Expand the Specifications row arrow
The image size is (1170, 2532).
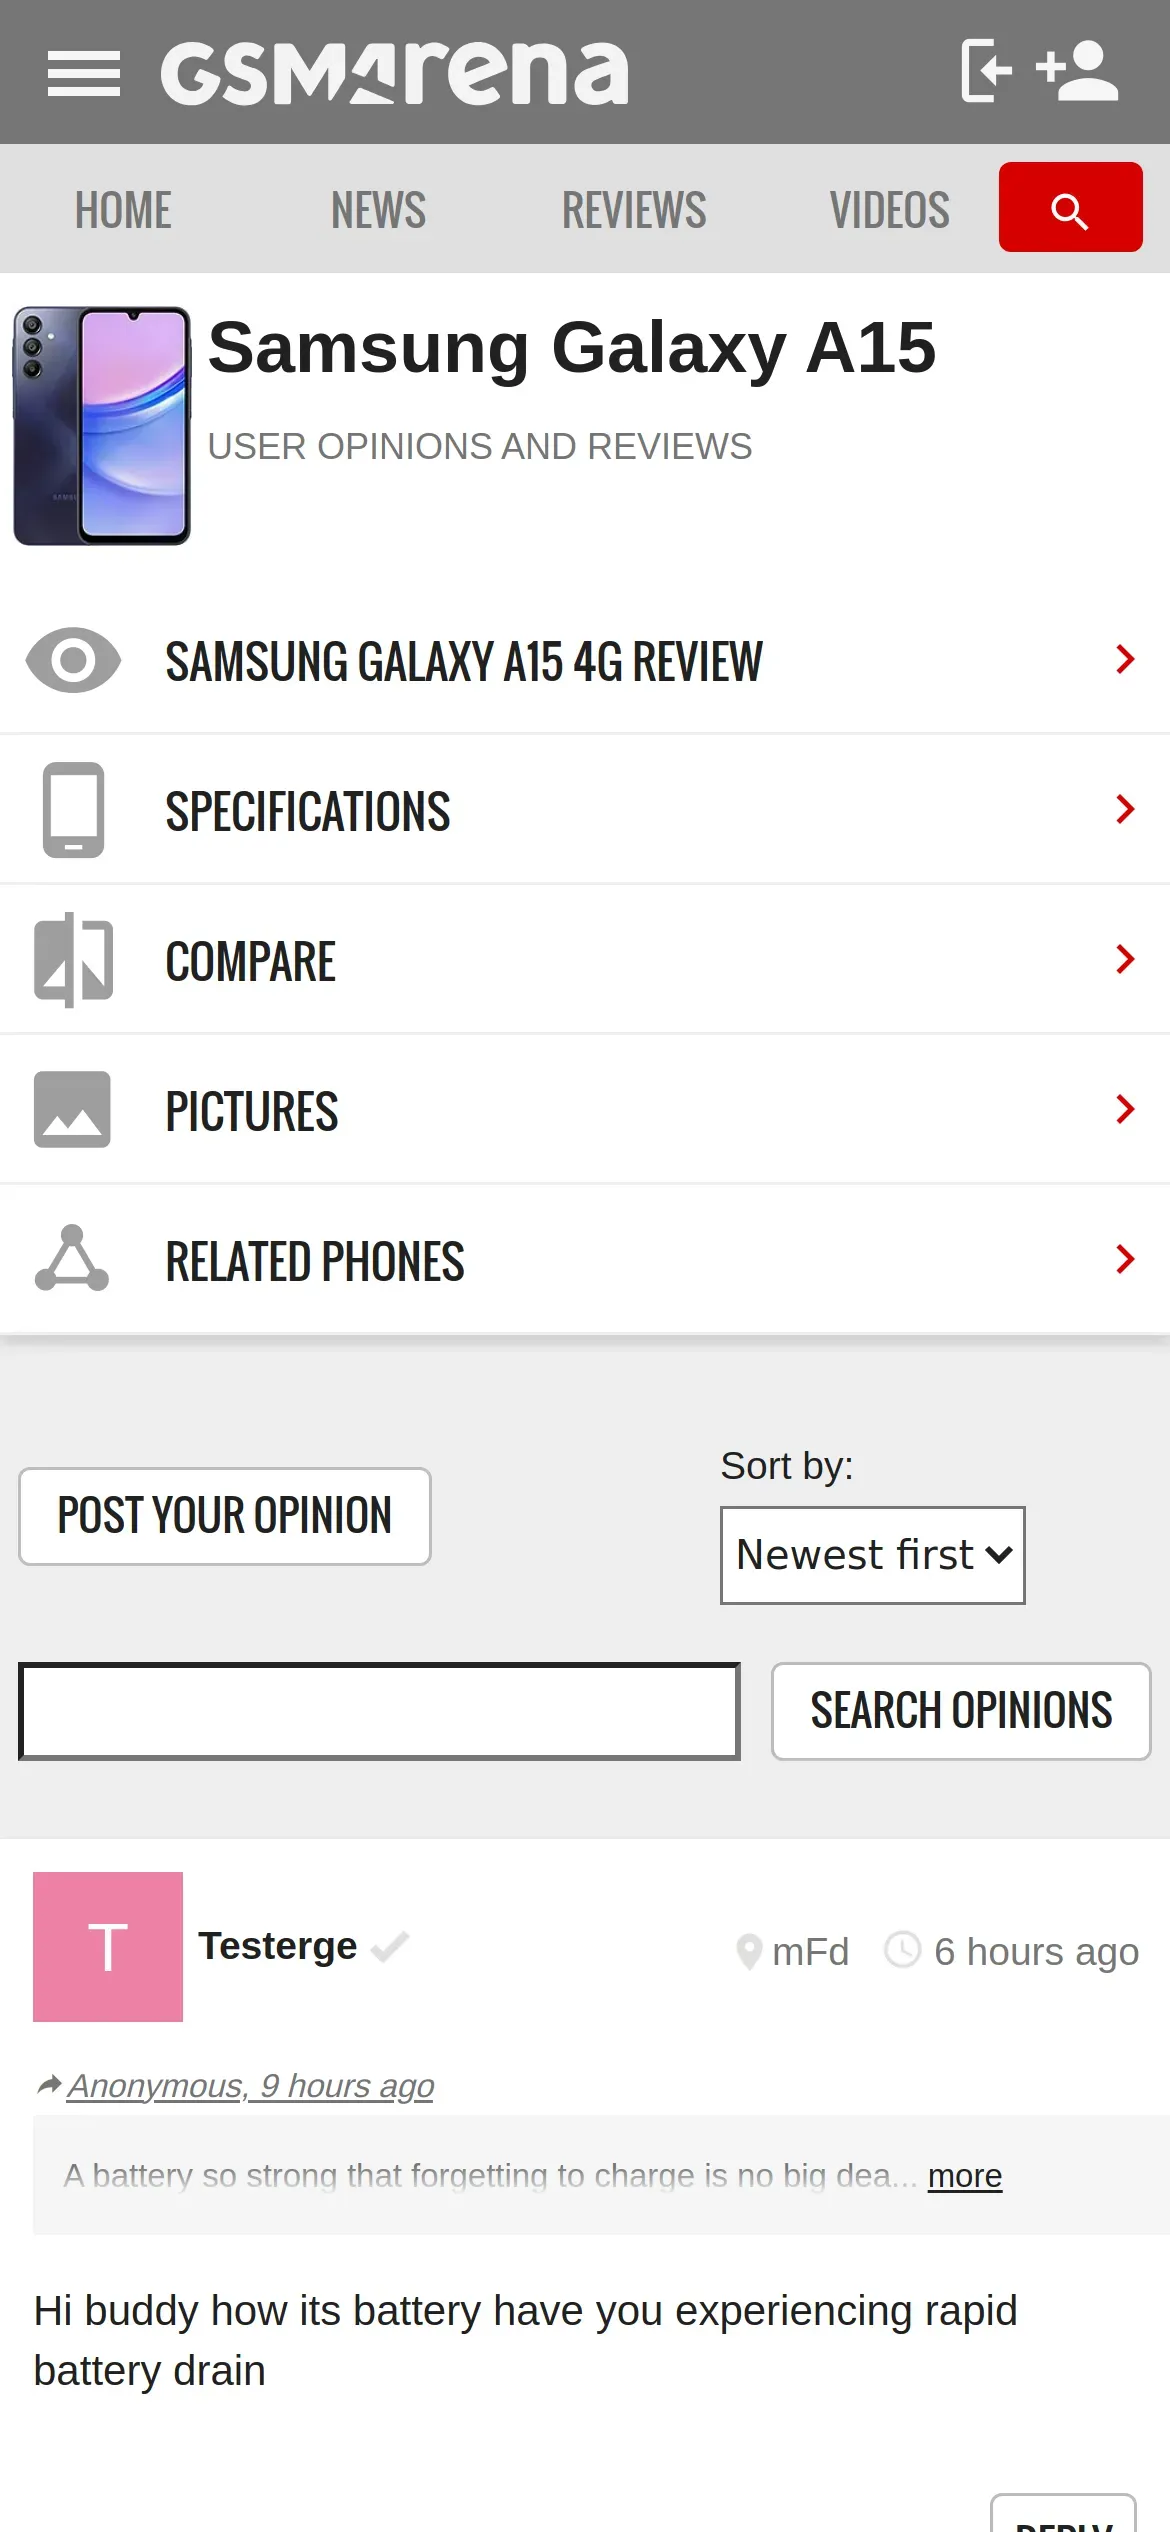(1126, 809)
